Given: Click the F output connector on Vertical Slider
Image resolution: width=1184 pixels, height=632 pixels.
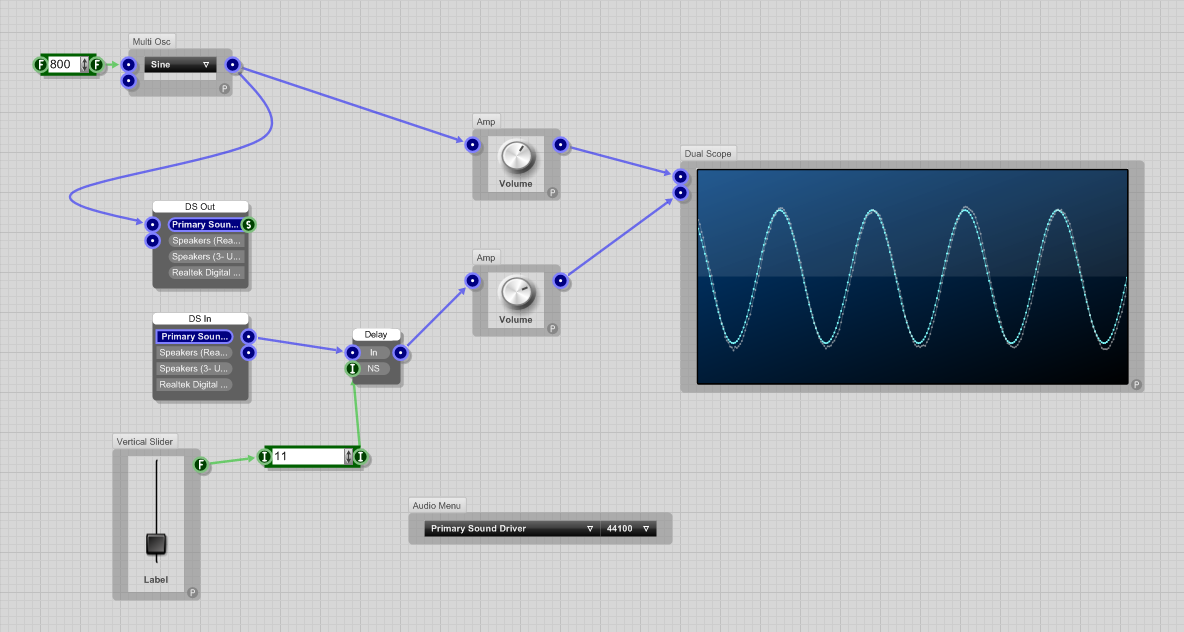Looking at the screenshot, I should pyautogui.click(x=200, y=464).
